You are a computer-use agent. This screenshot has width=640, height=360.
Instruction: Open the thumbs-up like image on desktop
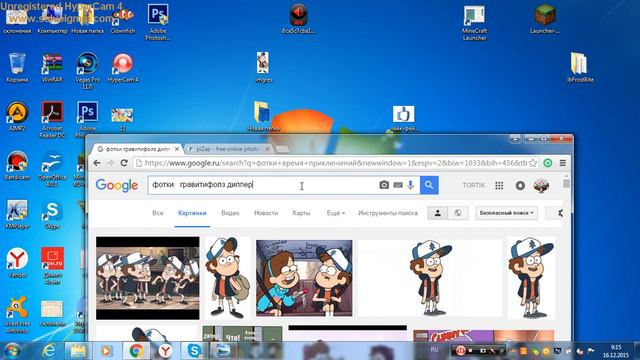click(x=404, y=118)
